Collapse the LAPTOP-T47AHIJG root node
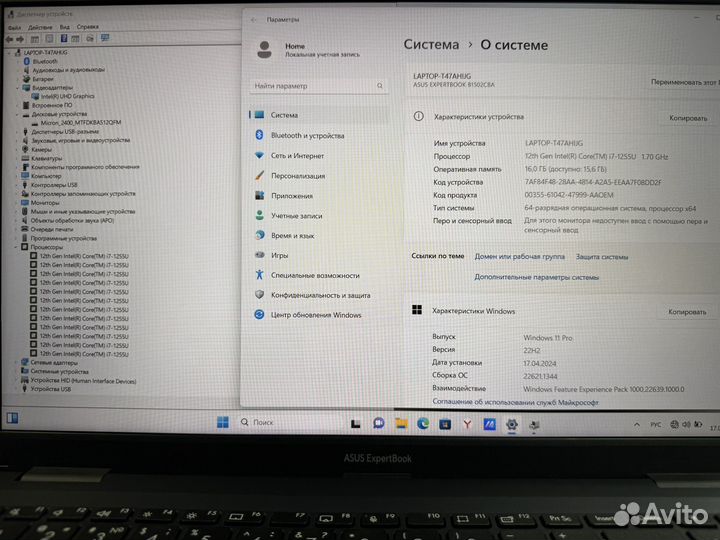 tap(10, 52)
